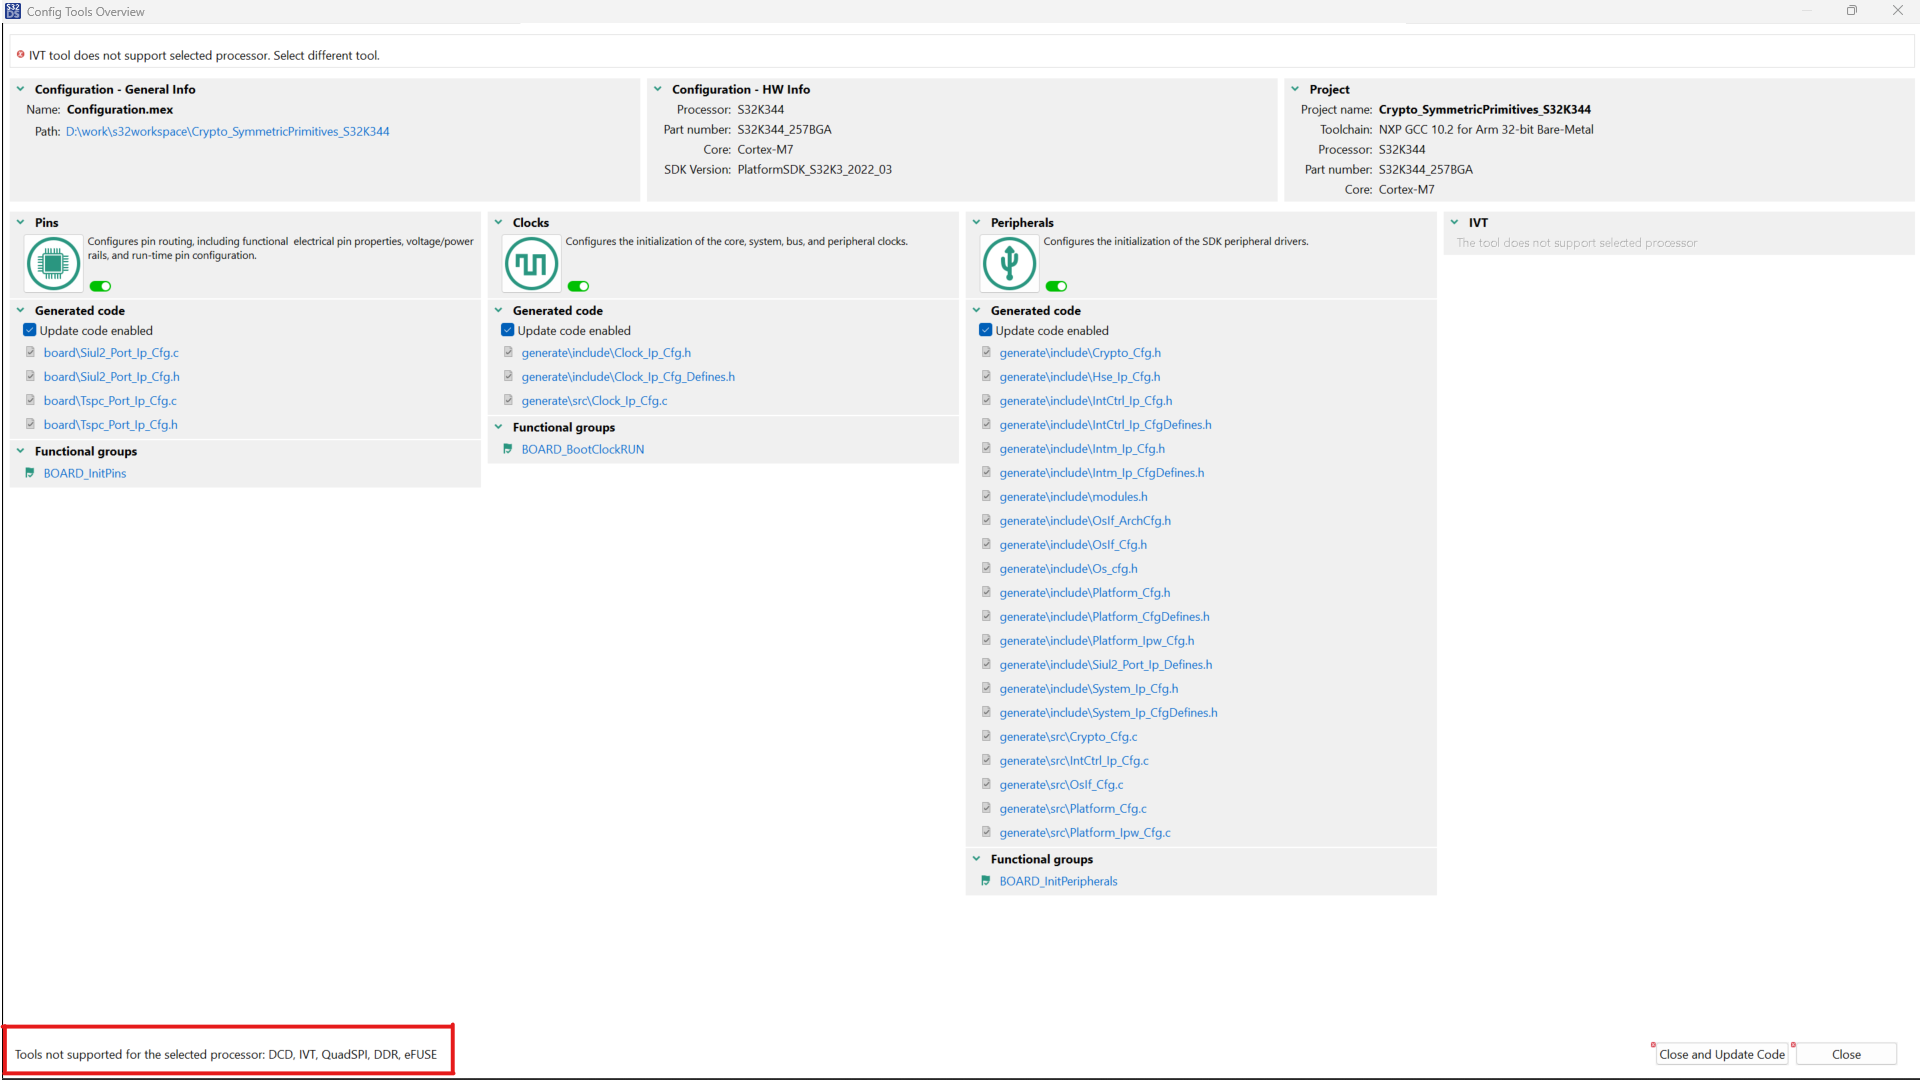Click BOARD_InitPins functional group flag icon

pyautogui.click(x=30, y=473)
